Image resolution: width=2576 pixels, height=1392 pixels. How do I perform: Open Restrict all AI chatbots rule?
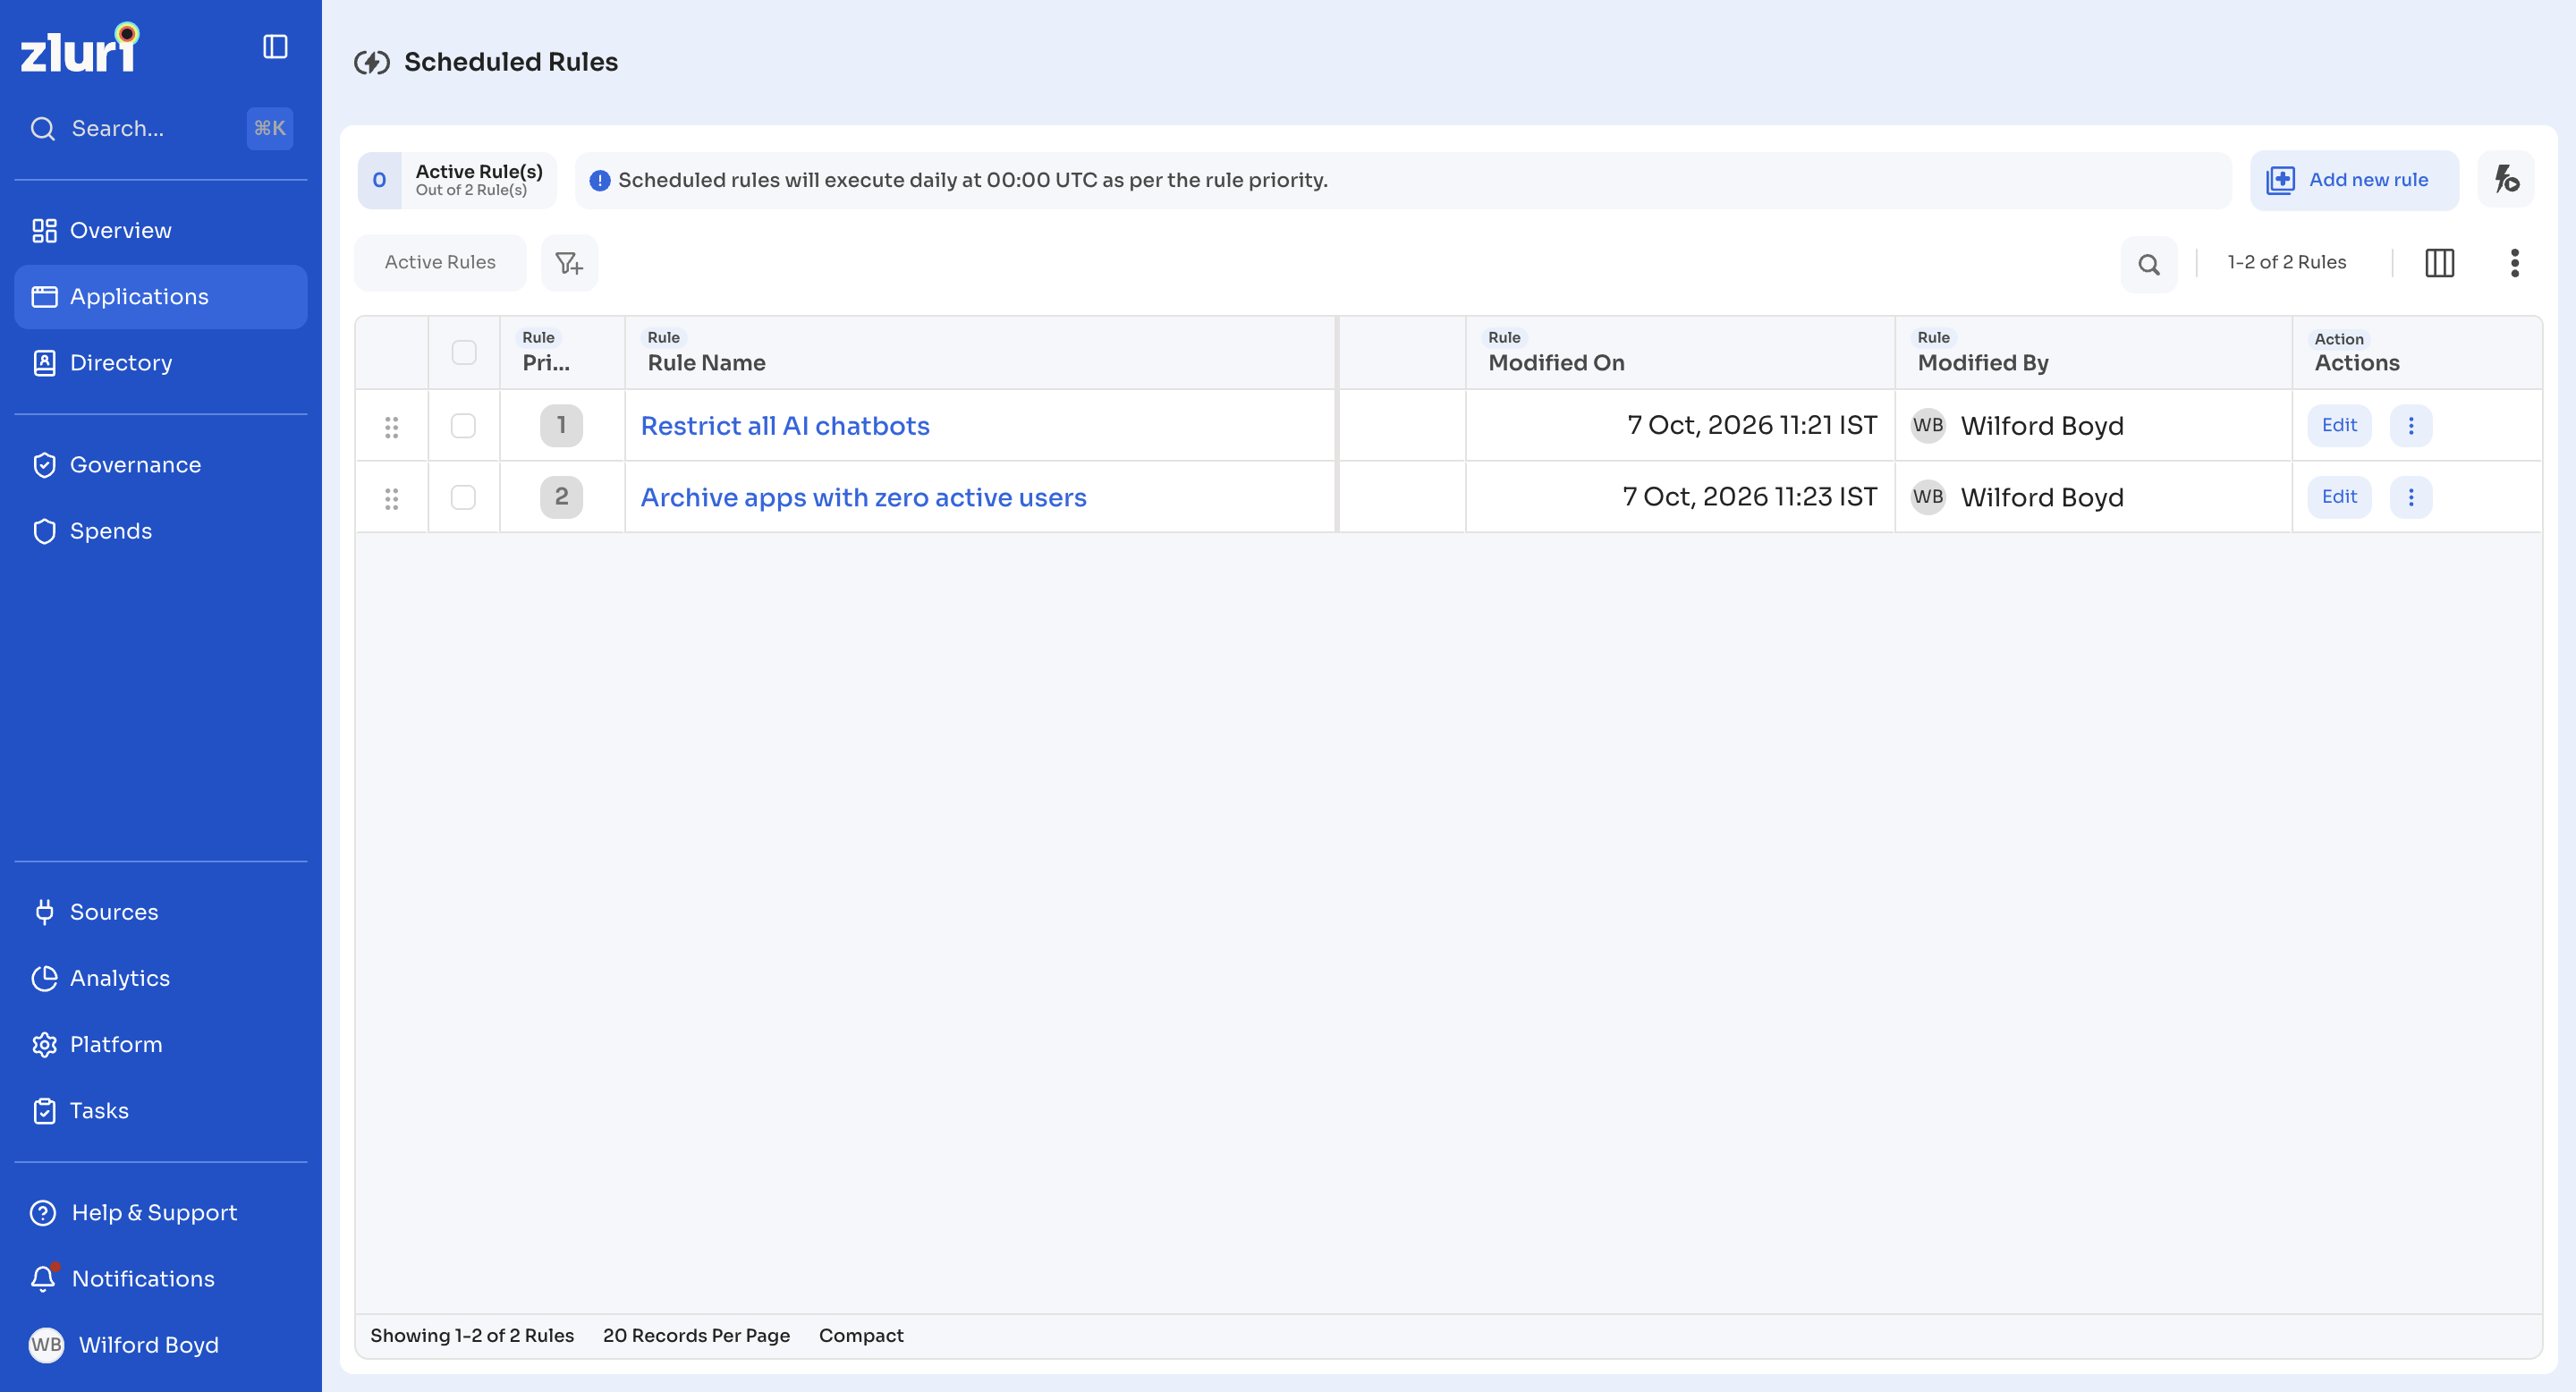[785, 425]
